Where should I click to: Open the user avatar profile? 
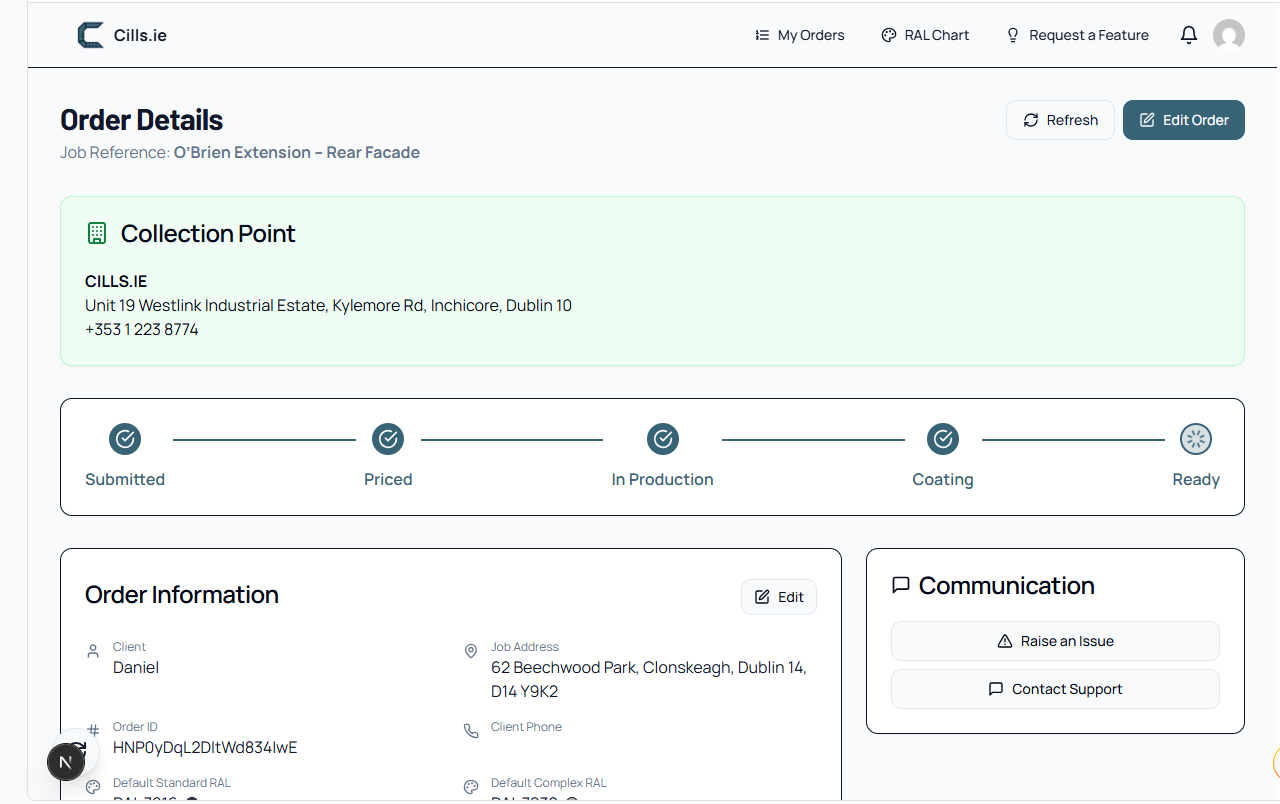1229,35
